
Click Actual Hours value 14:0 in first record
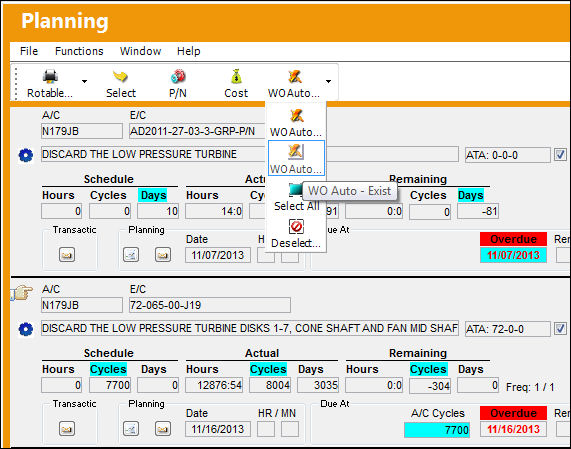click(x=214, y=211)
